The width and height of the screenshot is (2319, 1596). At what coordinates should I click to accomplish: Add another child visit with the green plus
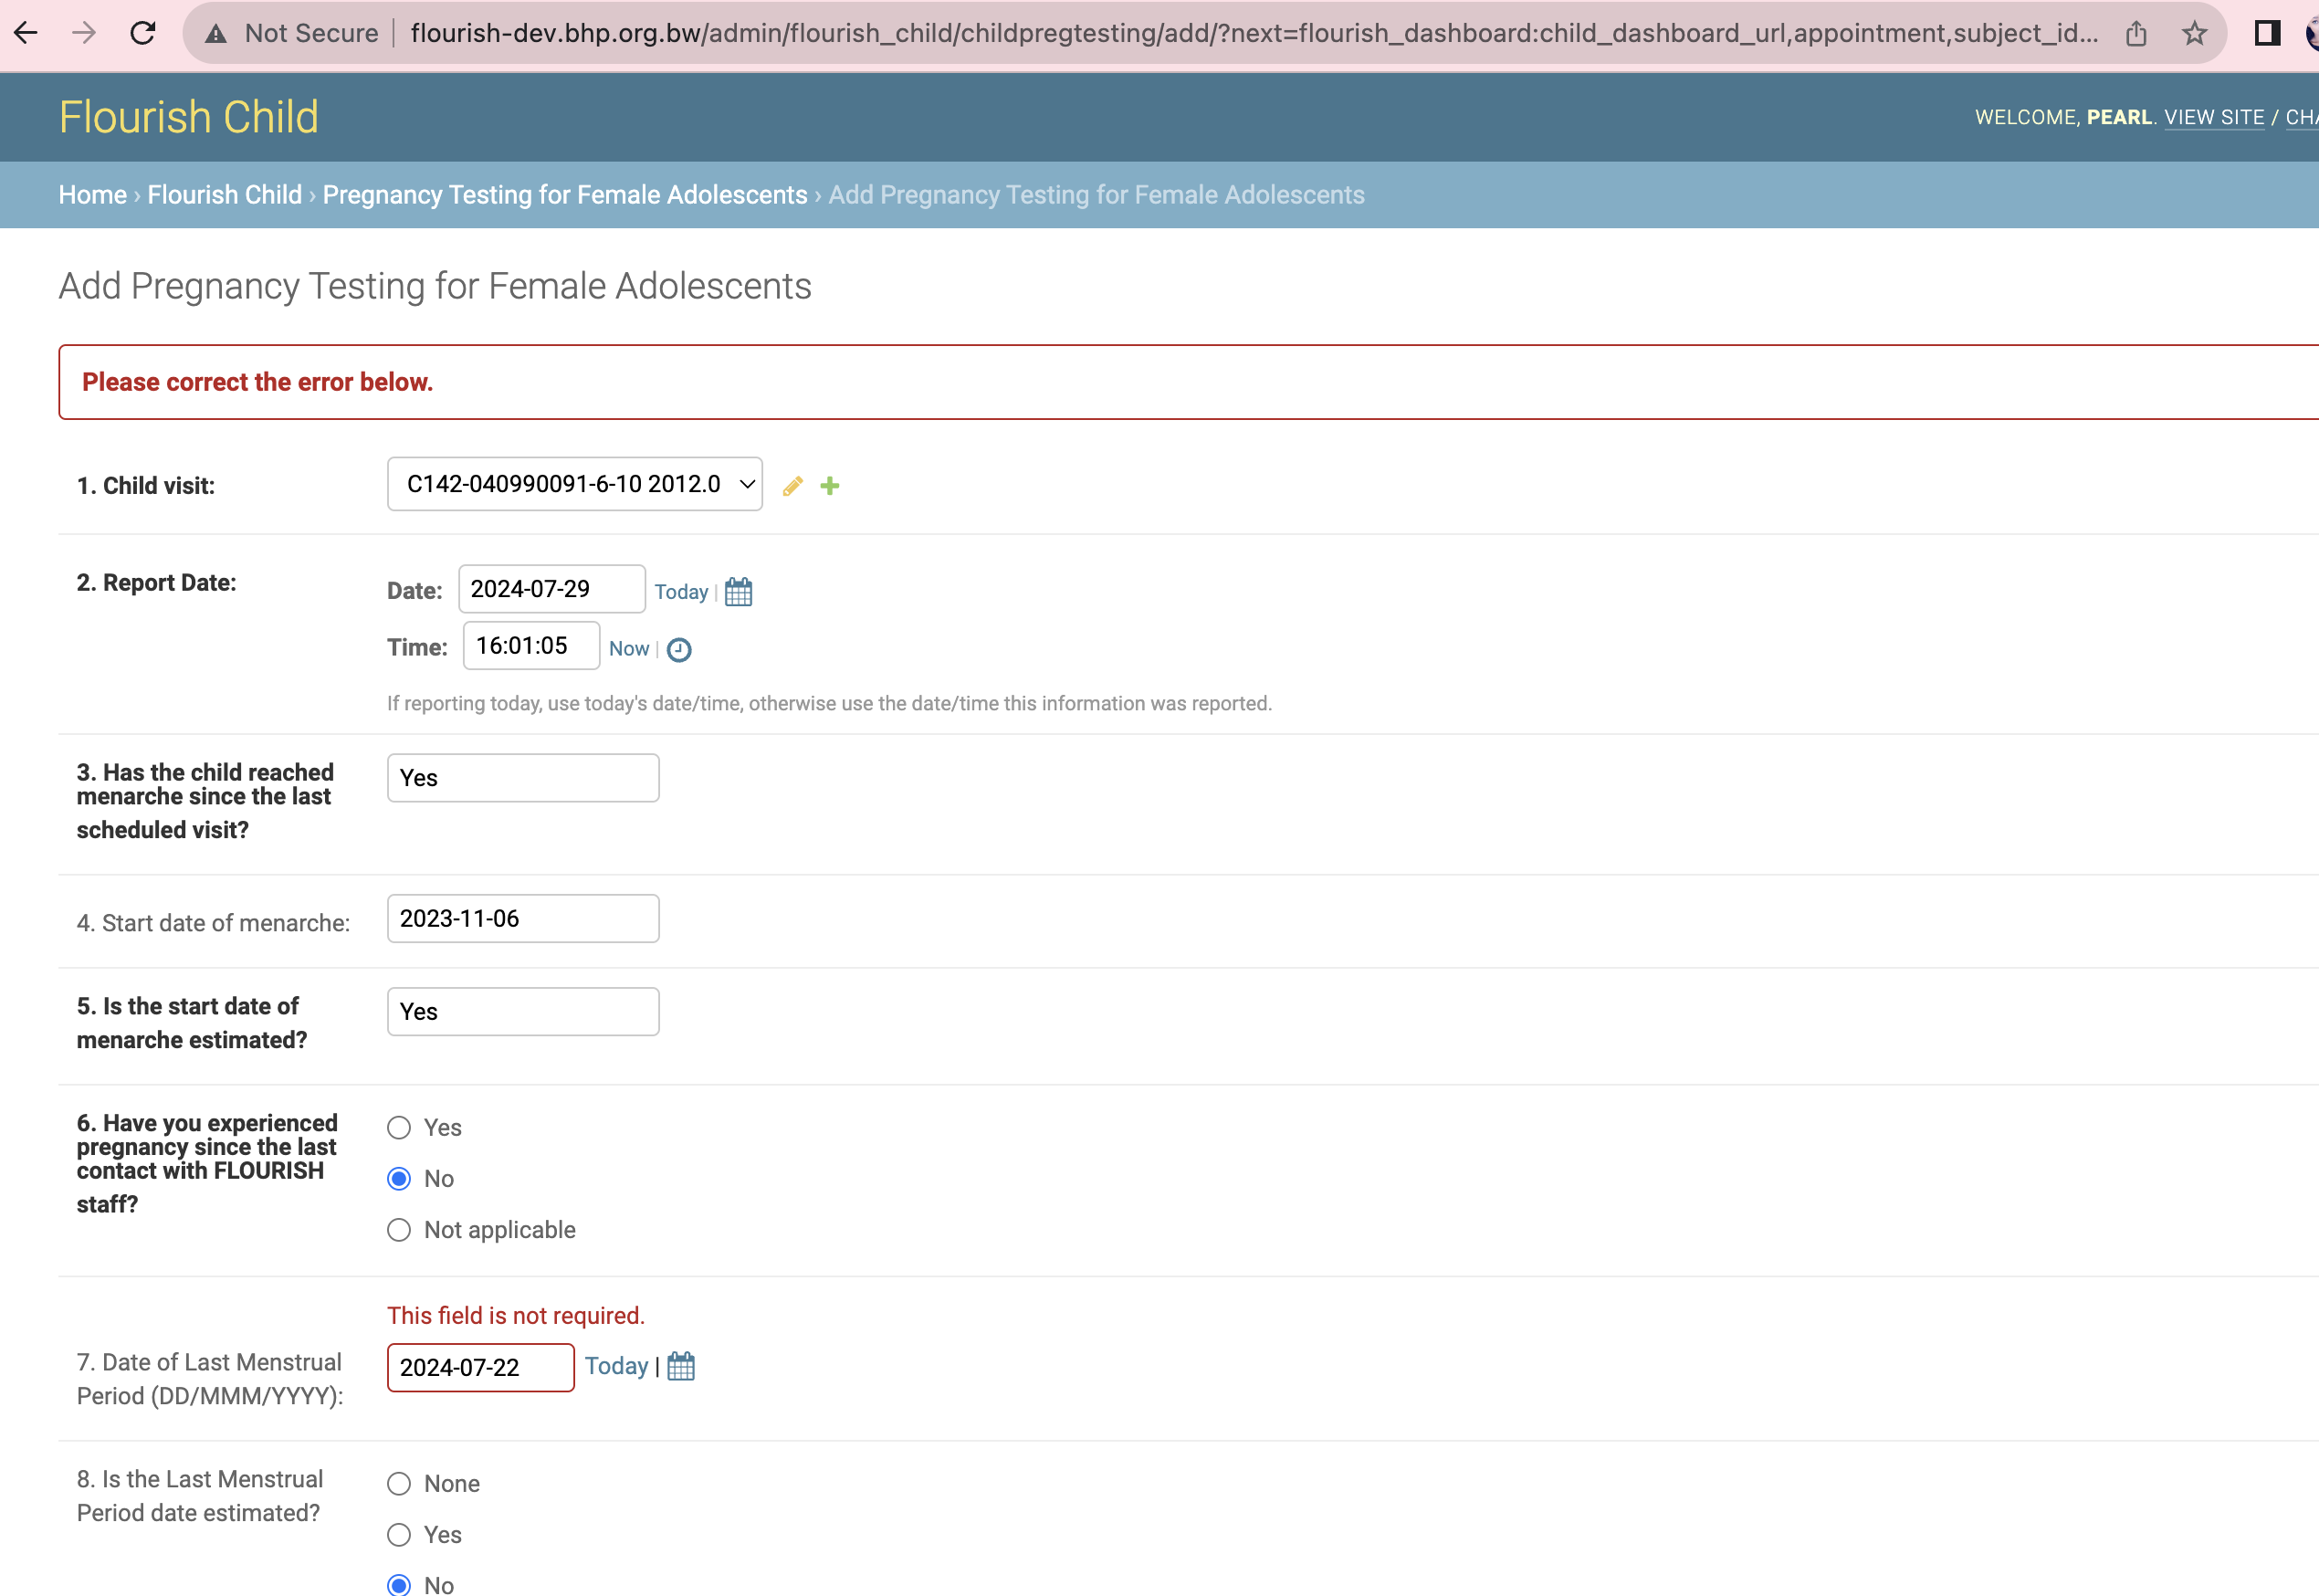[x=830, y=486]
